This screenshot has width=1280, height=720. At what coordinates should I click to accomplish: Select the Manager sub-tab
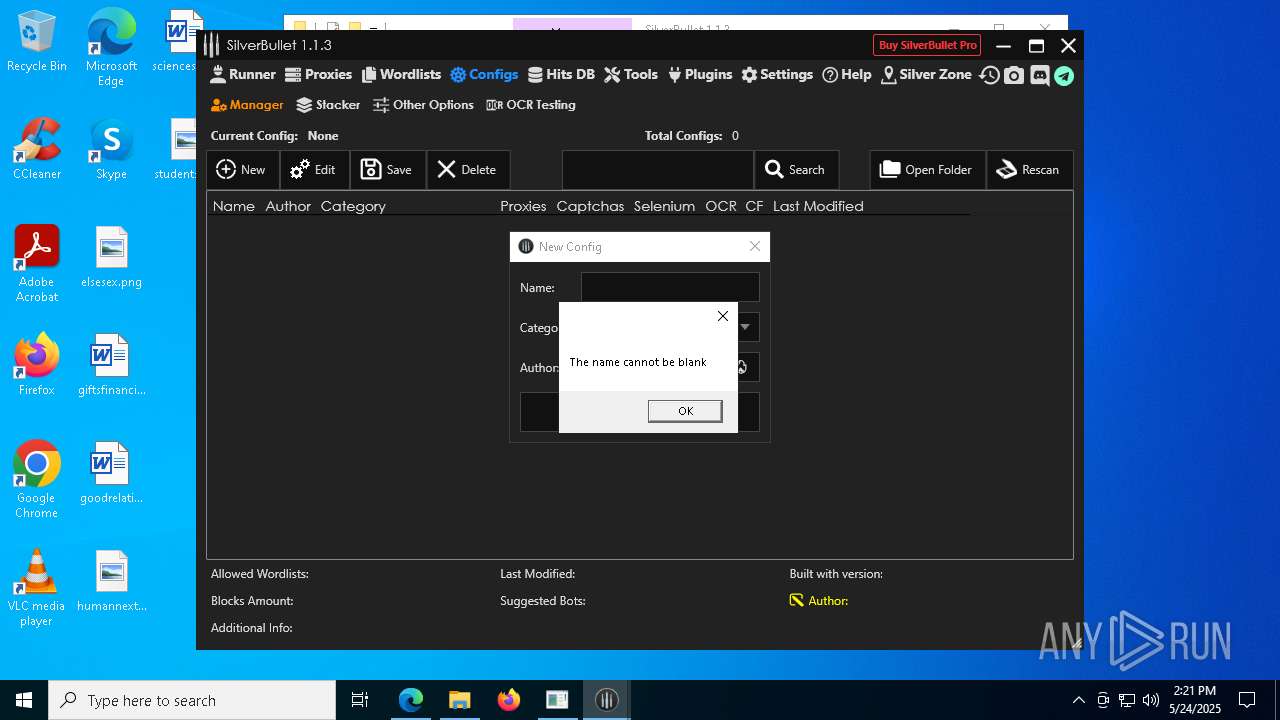tap(247, 104)
